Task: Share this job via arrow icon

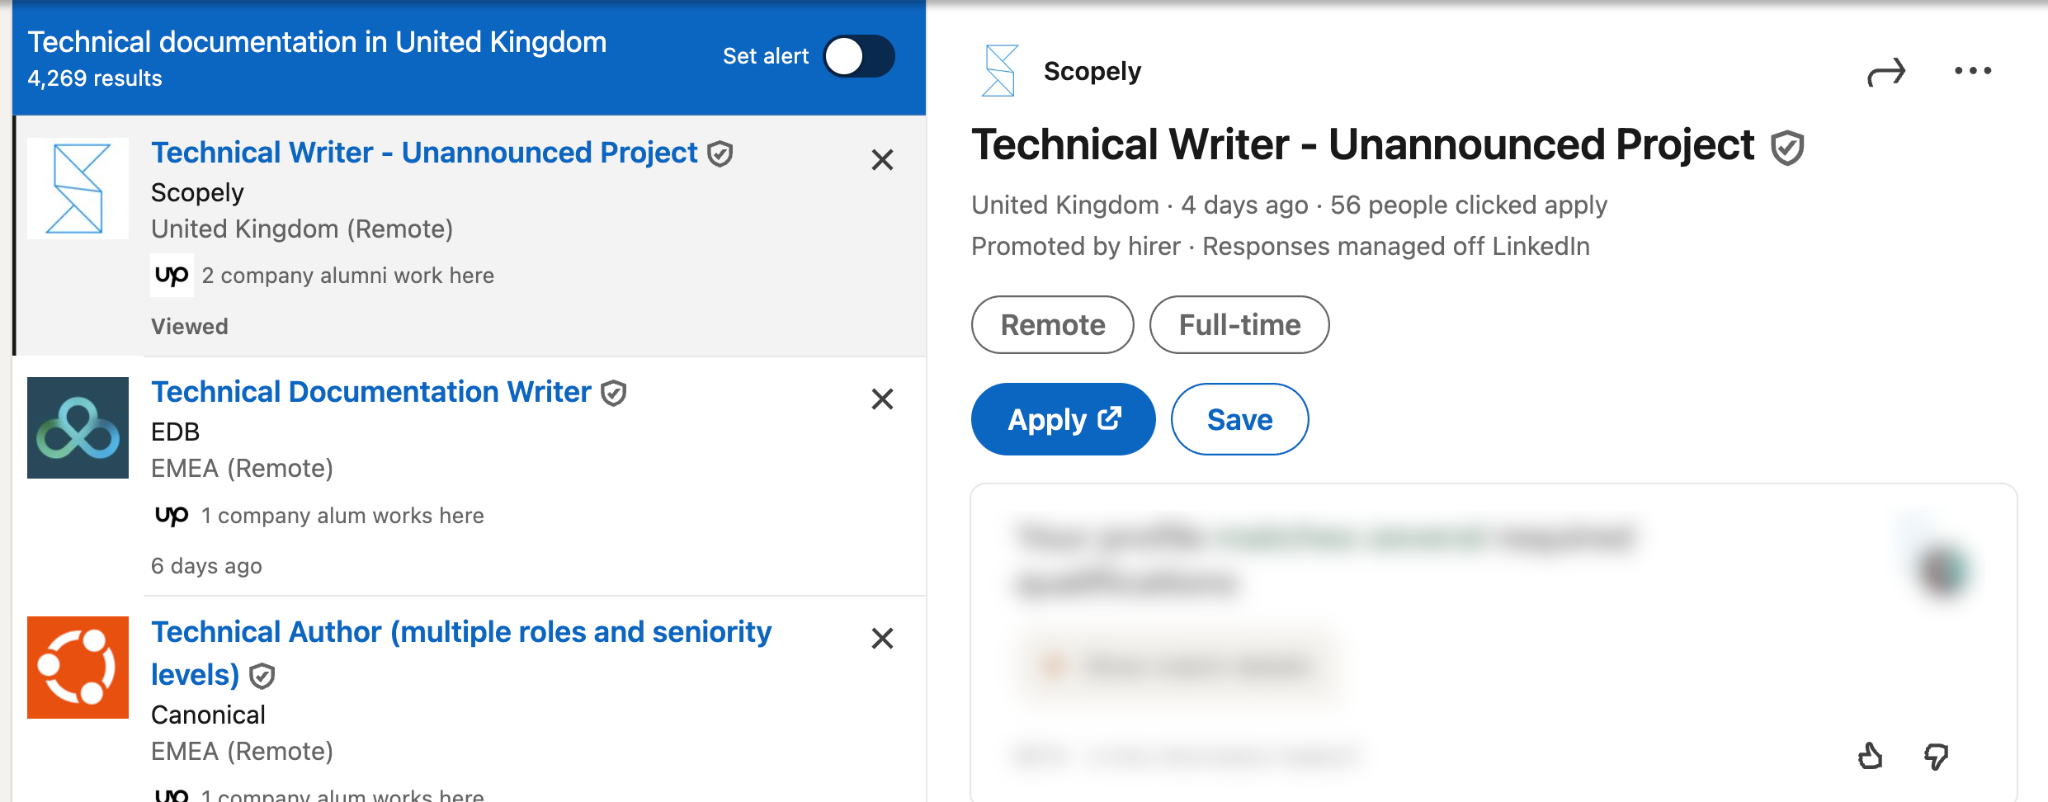Action: [x=1886, y=72]
